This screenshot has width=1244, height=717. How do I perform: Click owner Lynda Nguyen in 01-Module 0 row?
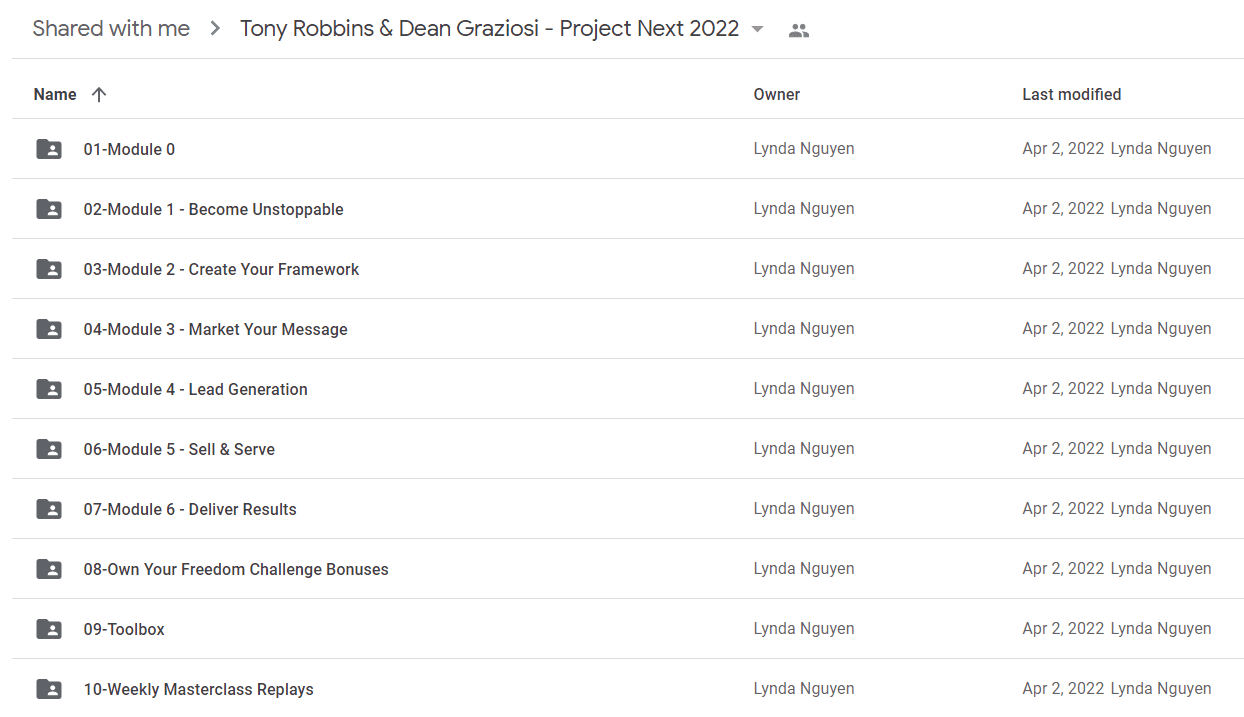[804, 149]
